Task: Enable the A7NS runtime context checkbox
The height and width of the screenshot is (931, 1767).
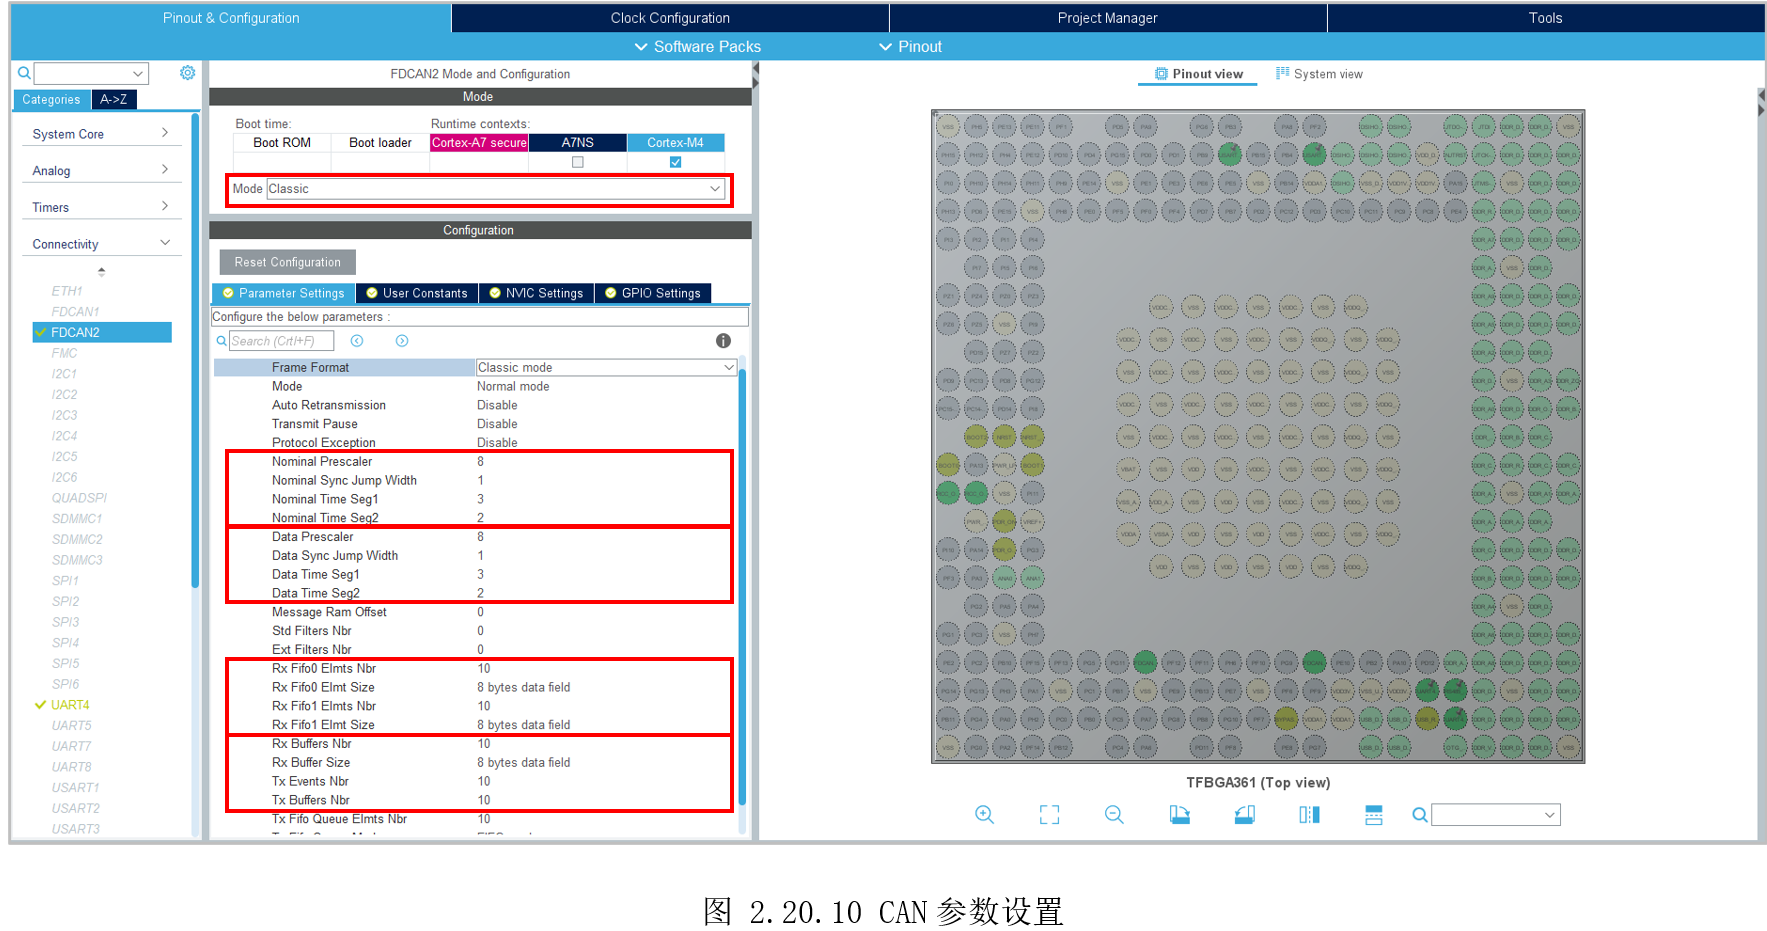Action: point(577,162)
